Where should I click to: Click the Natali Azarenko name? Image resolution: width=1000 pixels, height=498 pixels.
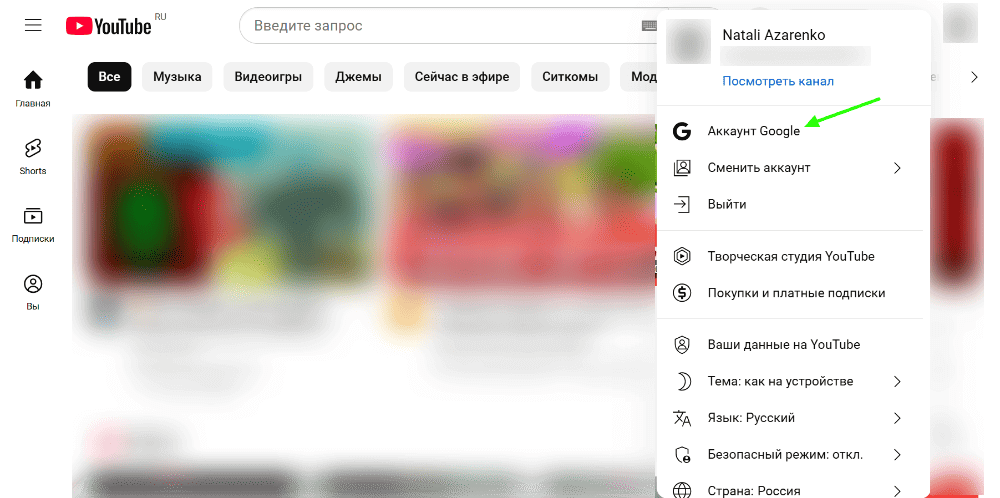(774, 35)
